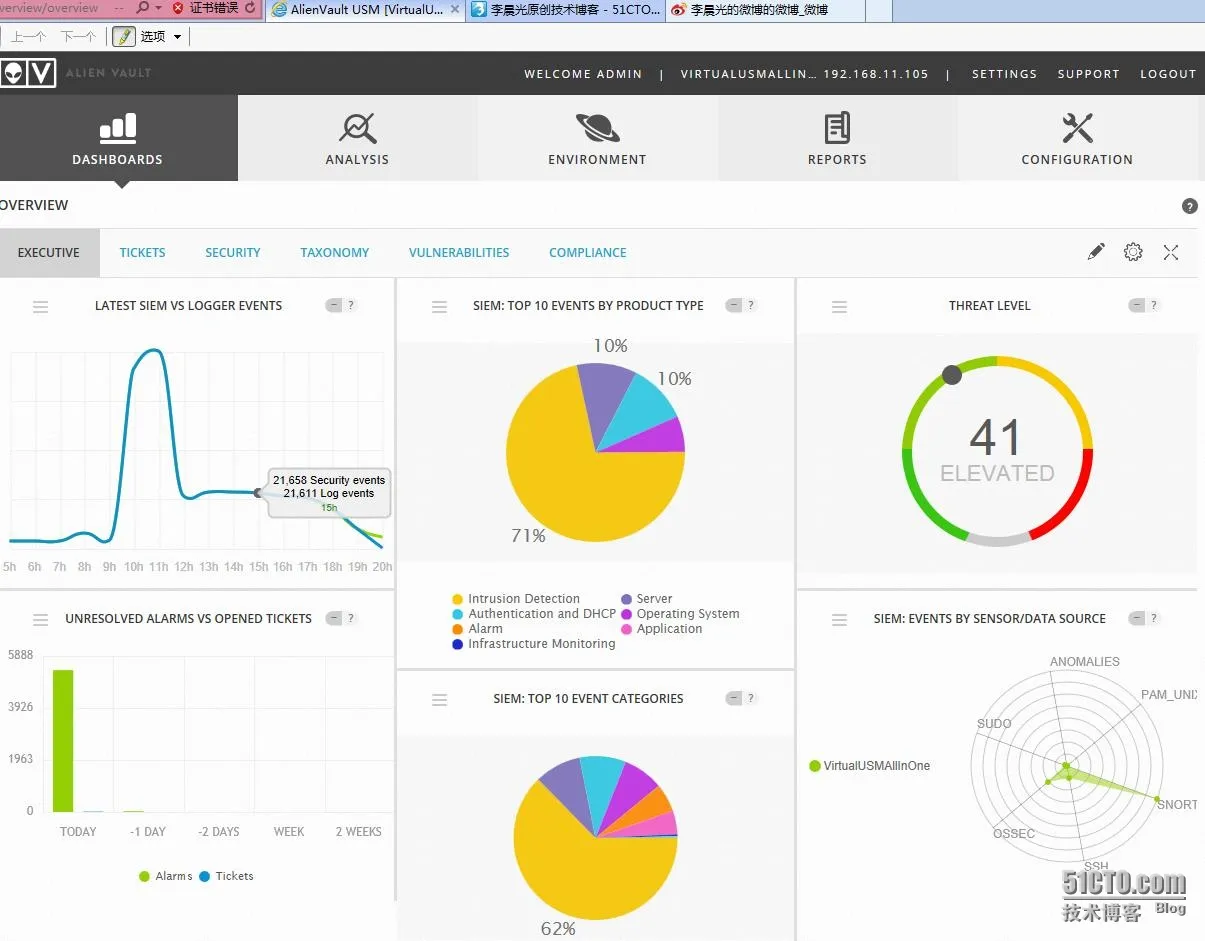Open menu icon of Events by Sensor/Data Source

(839, 620)
